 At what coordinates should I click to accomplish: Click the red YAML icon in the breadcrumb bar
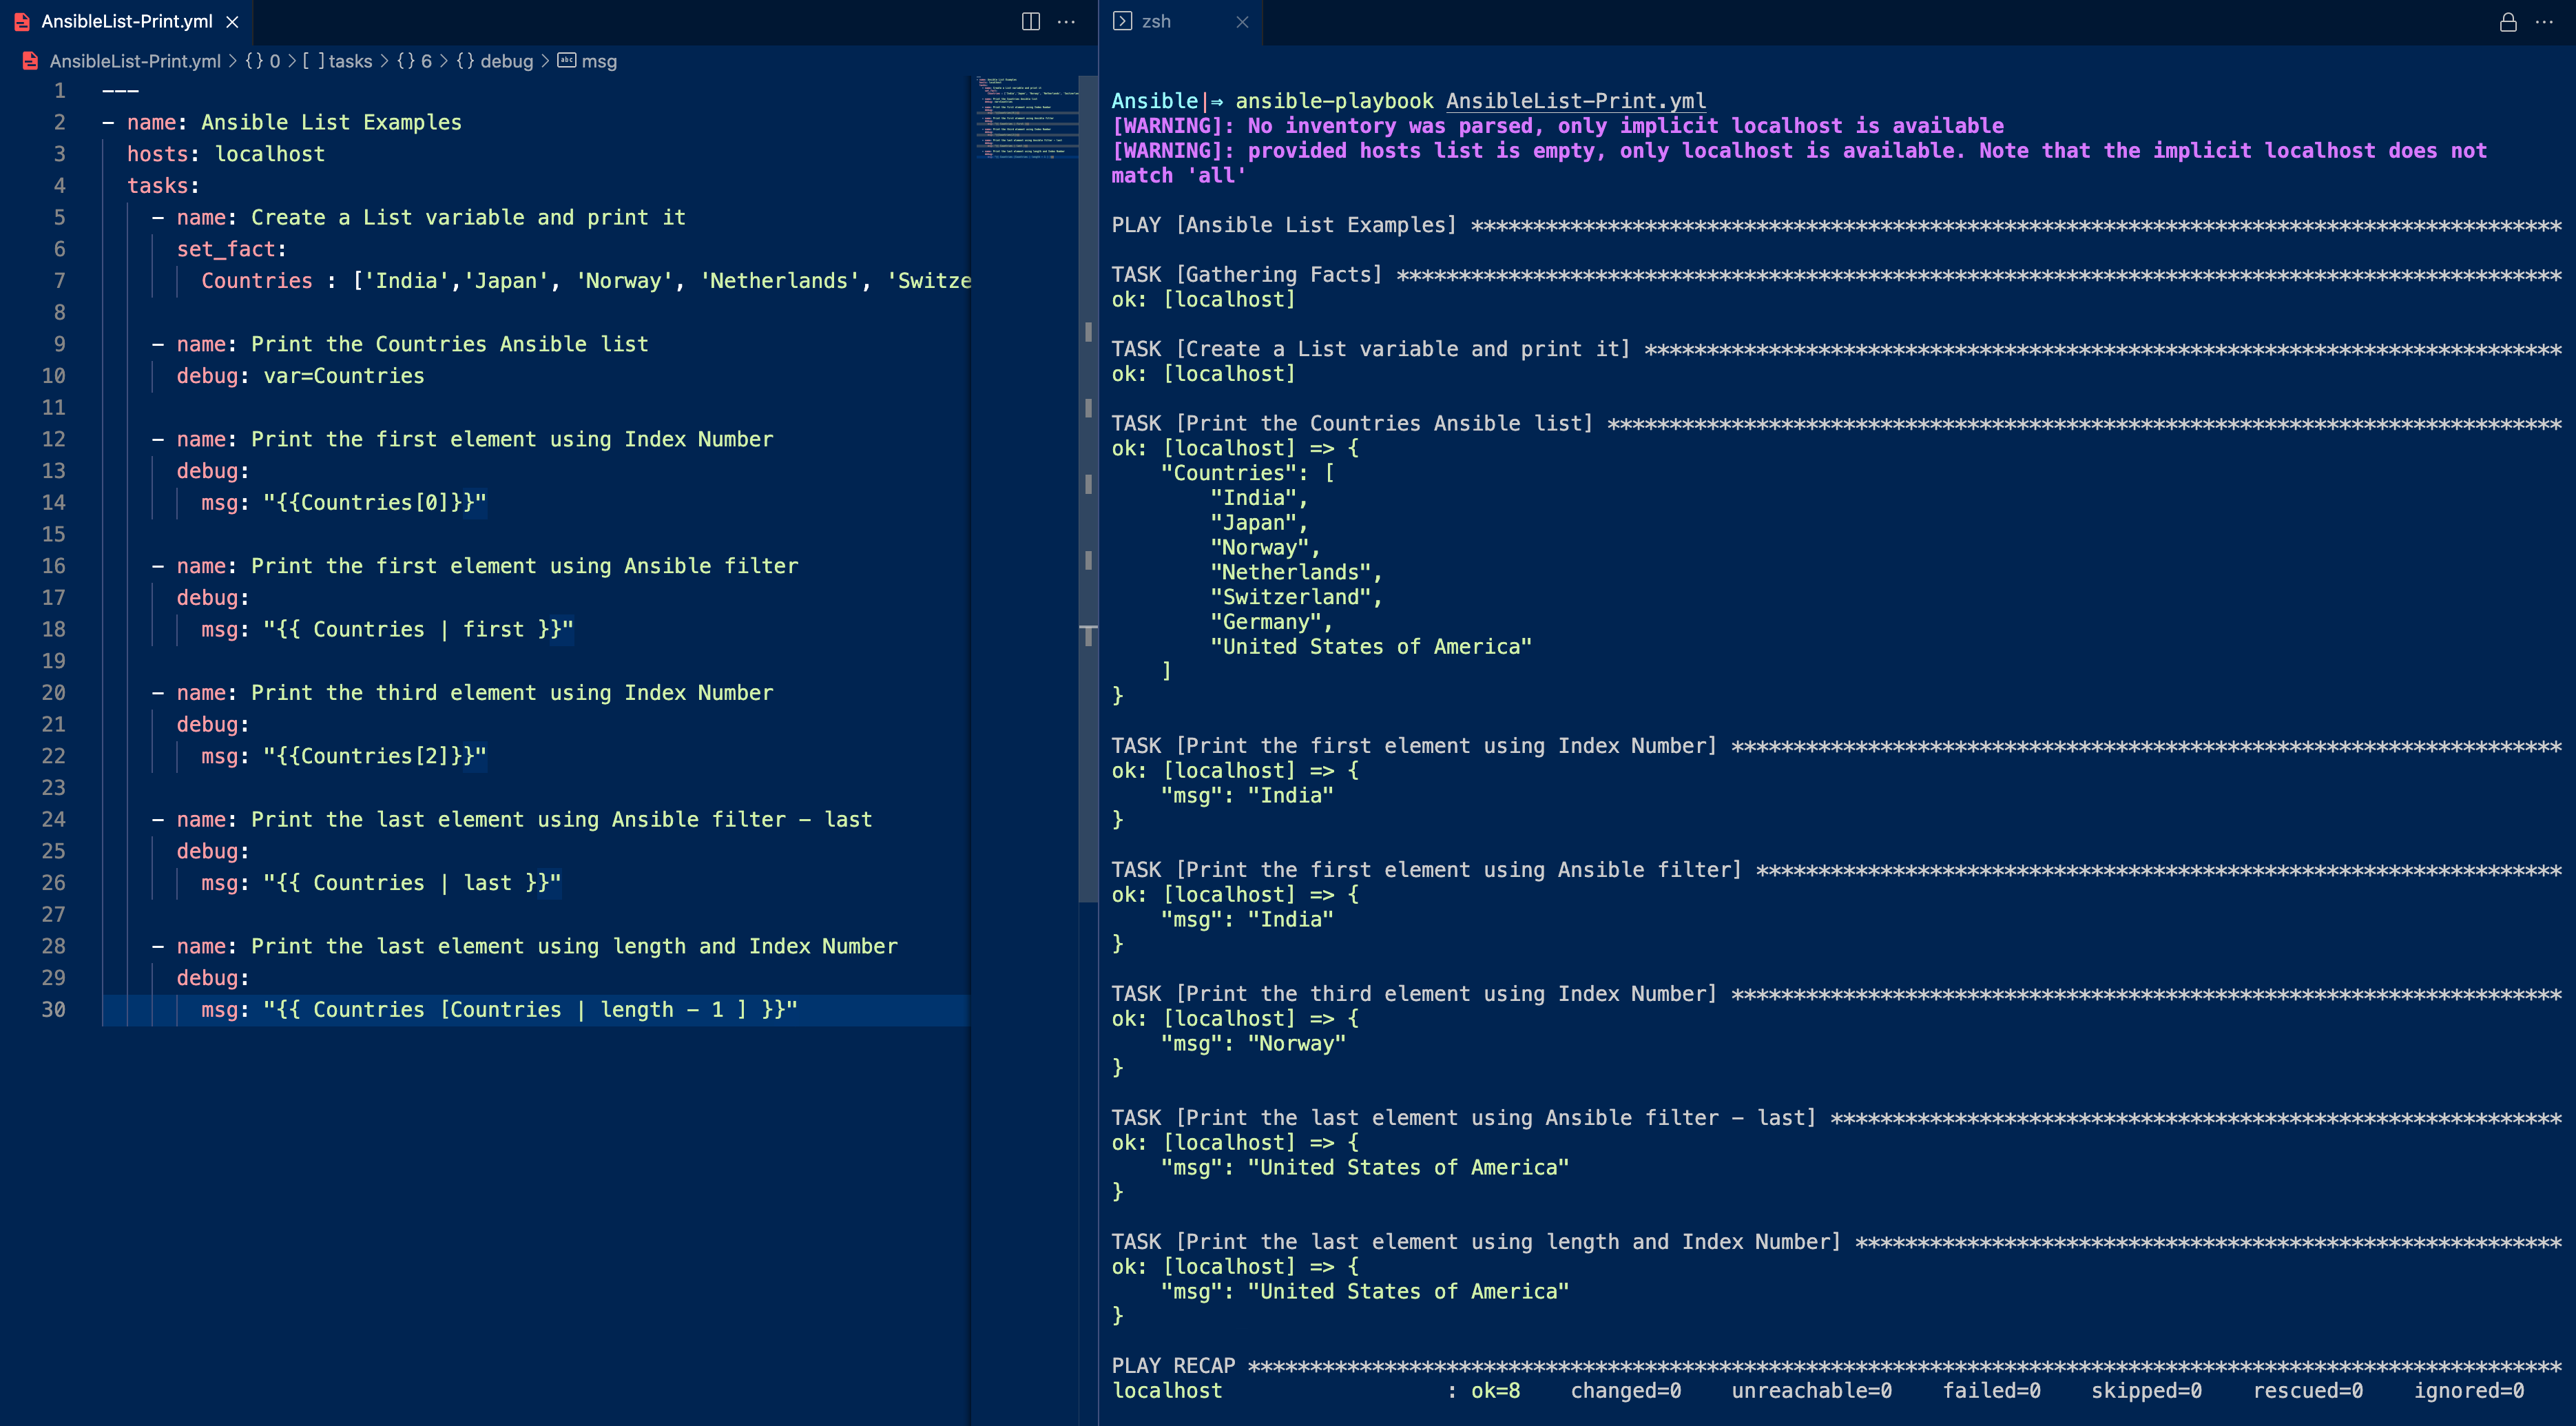[x=29, y=61]
